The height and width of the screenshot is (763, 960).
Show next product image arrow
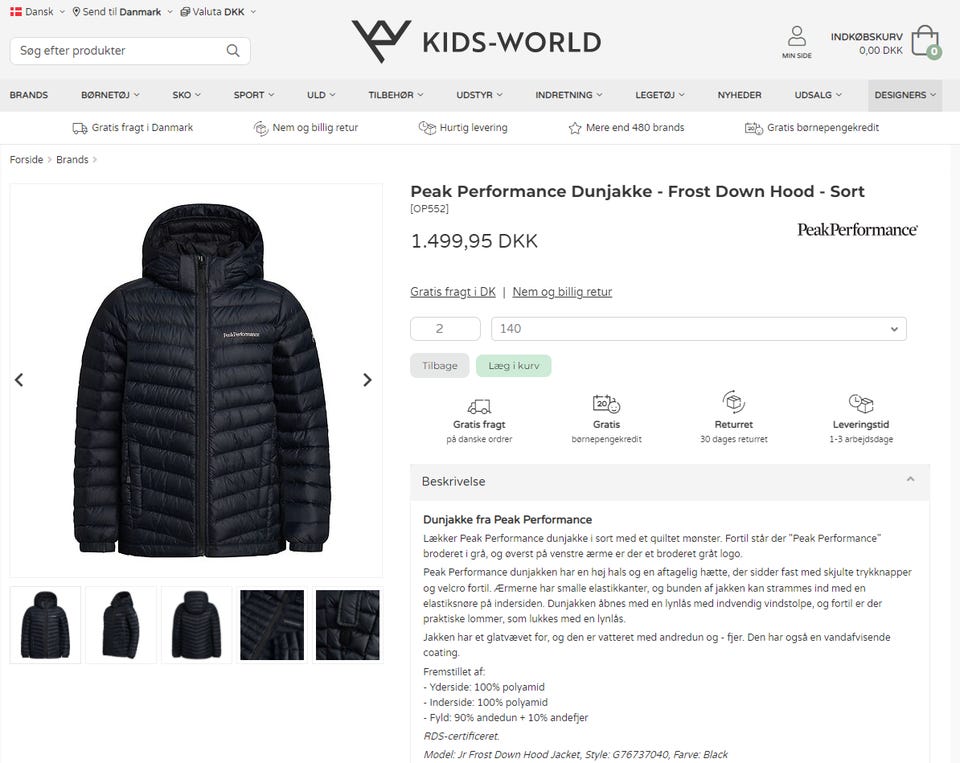tap(367, 380)
